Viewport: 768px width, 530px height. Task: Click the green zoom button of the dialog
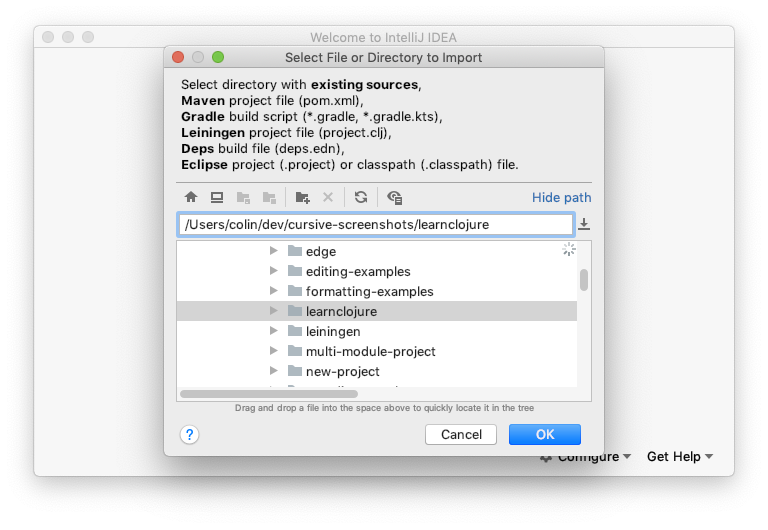pyautogui.click(x=218, y=57)
